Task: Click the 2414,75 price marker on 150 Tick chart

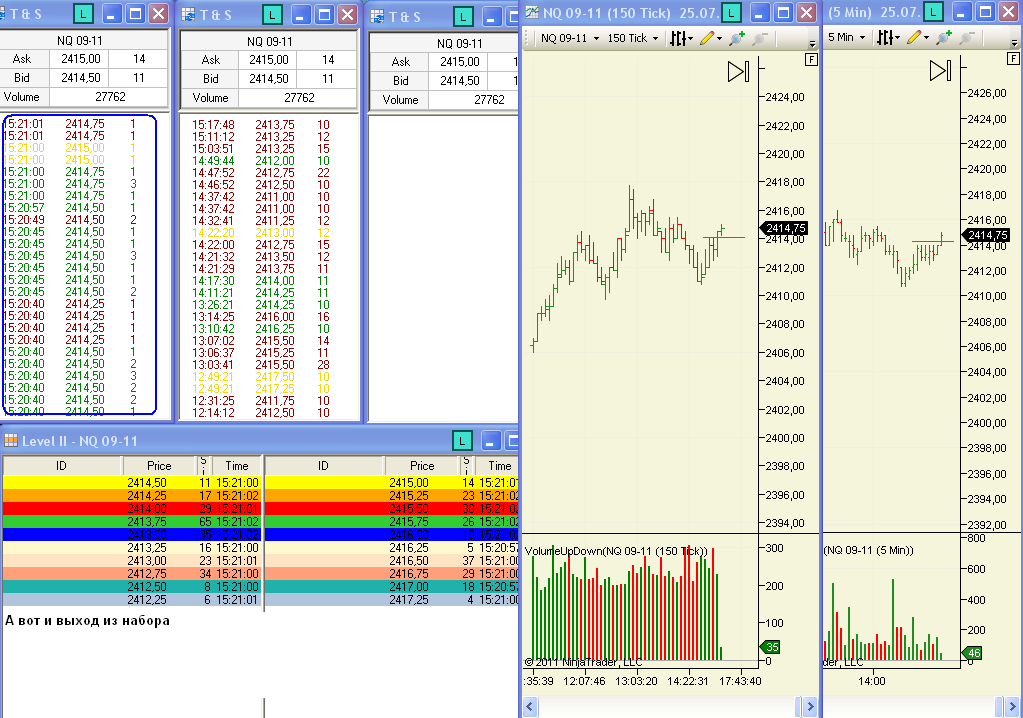Action: pyautogui.click(x=785, y=228)
